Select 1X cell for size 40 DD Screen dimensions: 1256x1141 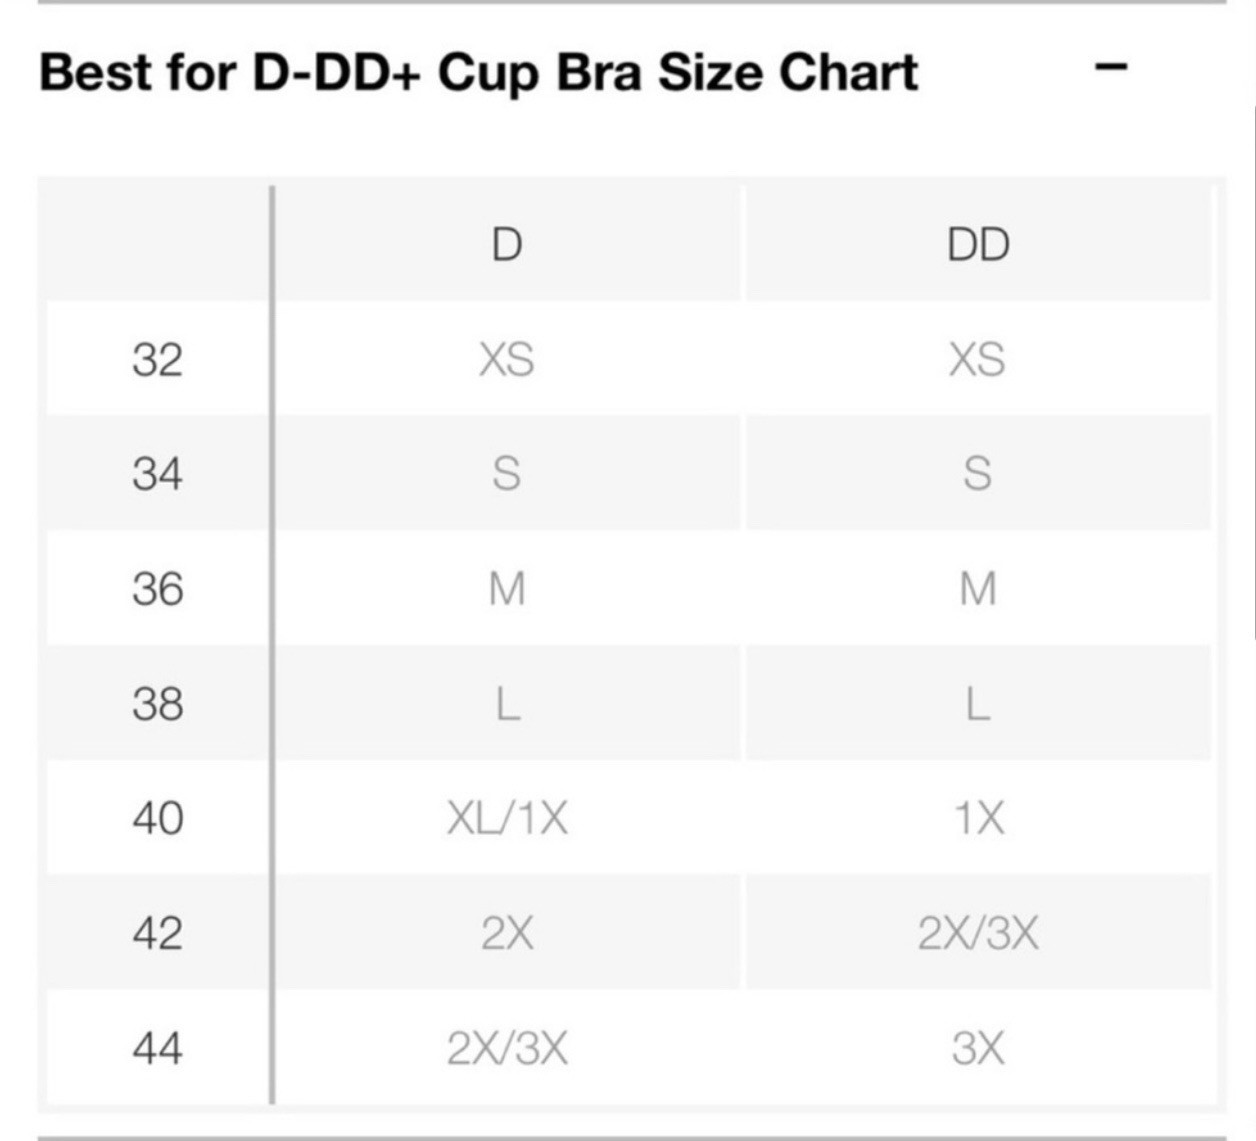pyautogui.click(x=978, y=818)
